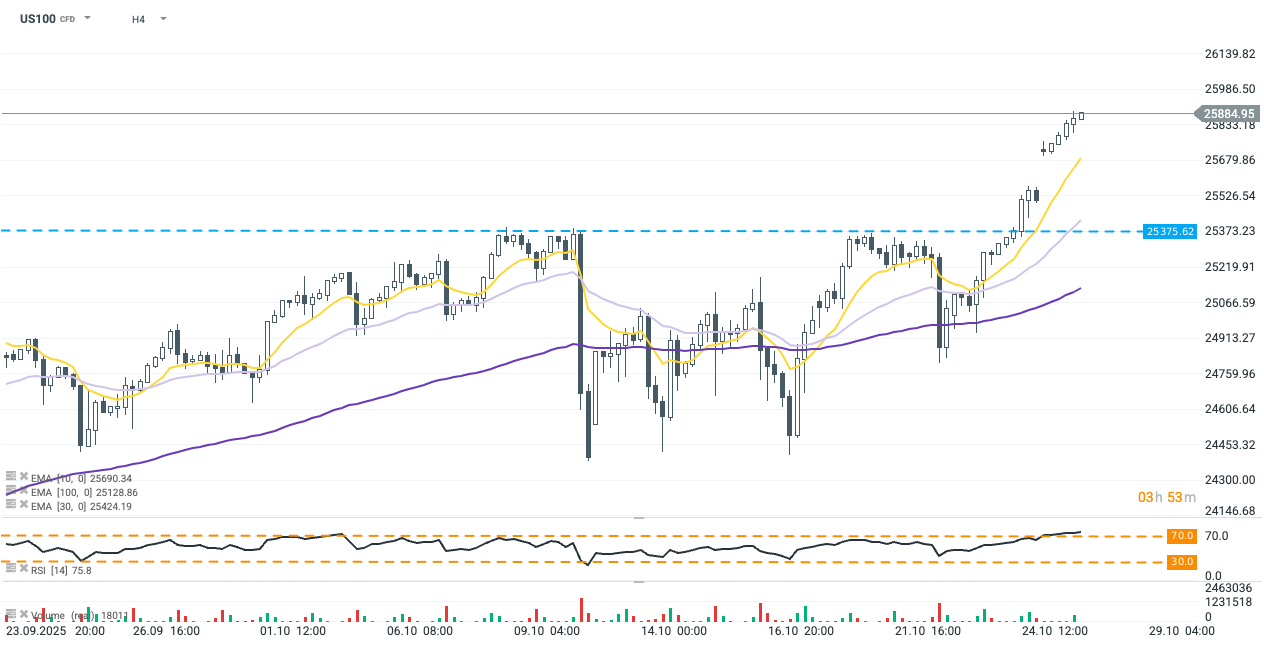Remove the EMA 10 indicator
Image resolution: width=1264 pixels, height=647 pixels.
23,478
